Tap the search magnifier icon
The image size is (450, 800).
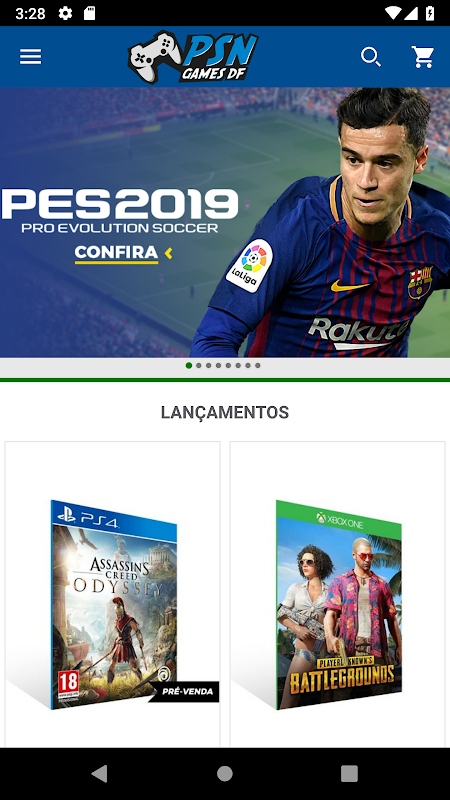(371, 57)
